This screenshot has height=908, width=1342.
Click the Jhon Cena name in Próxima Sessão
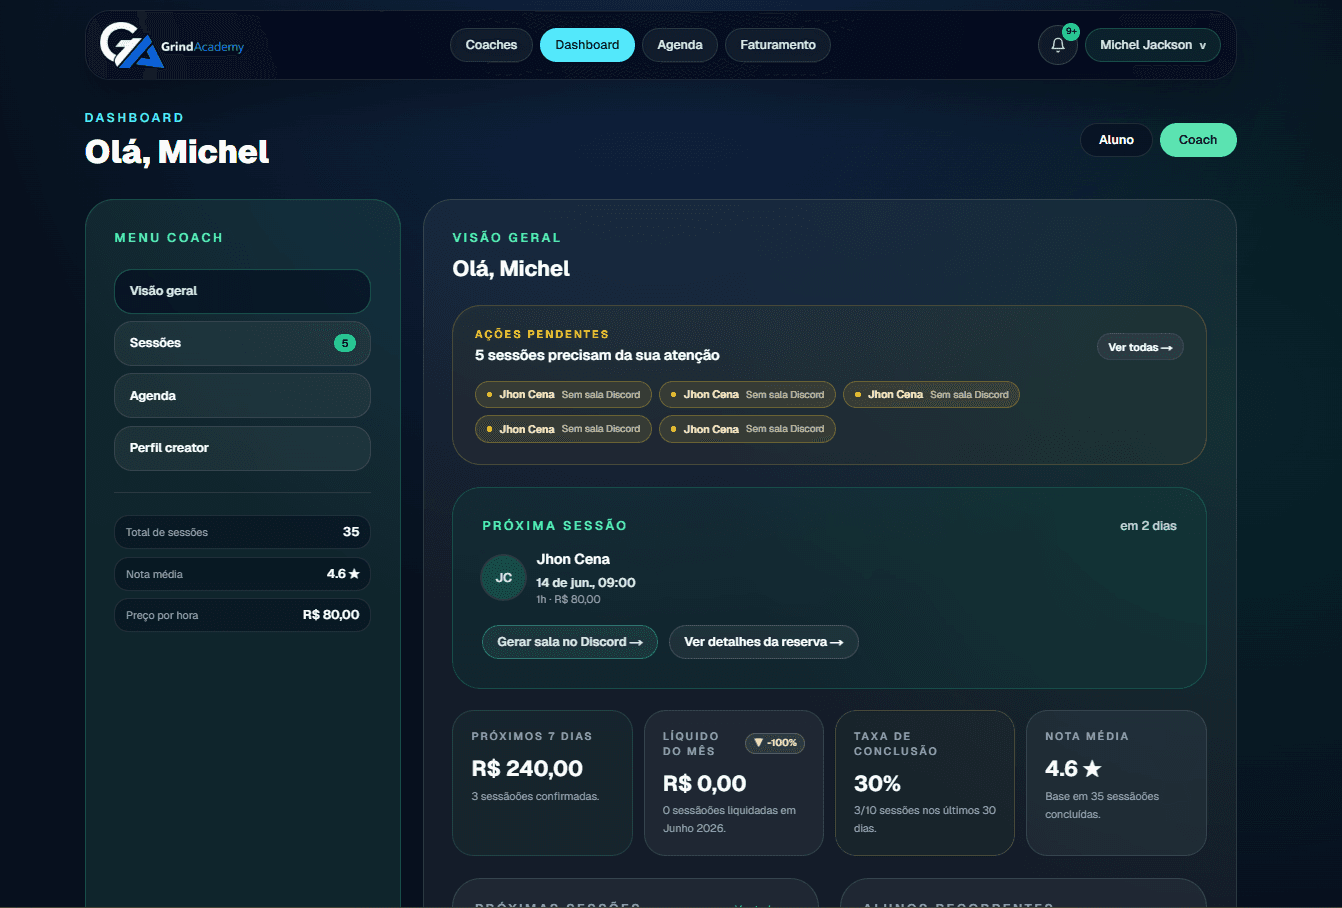pyautogui.click(x=573, y=559)
